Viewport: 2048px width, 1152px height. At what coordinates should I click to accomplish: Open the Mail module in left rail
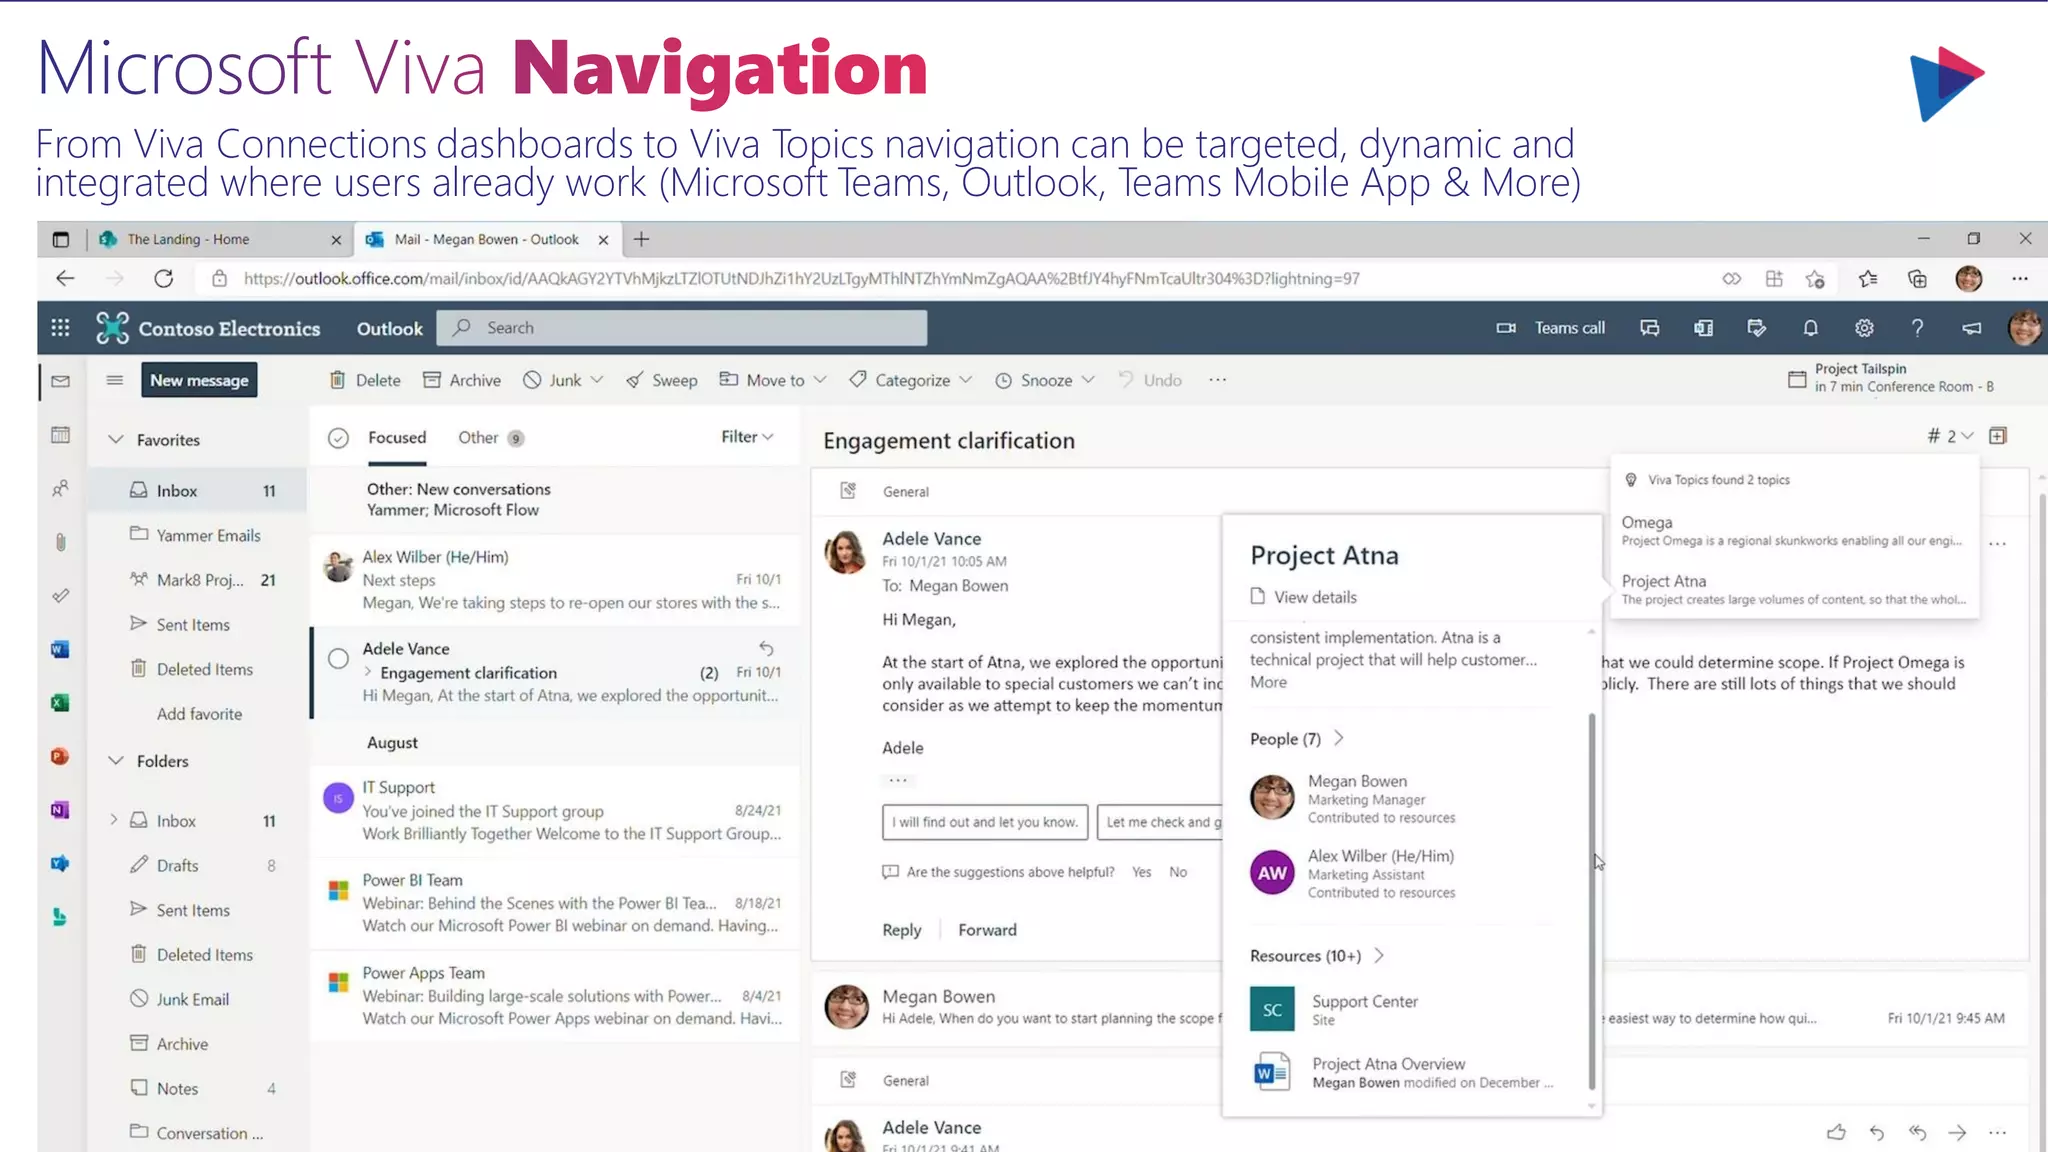[x=61, y=381]
